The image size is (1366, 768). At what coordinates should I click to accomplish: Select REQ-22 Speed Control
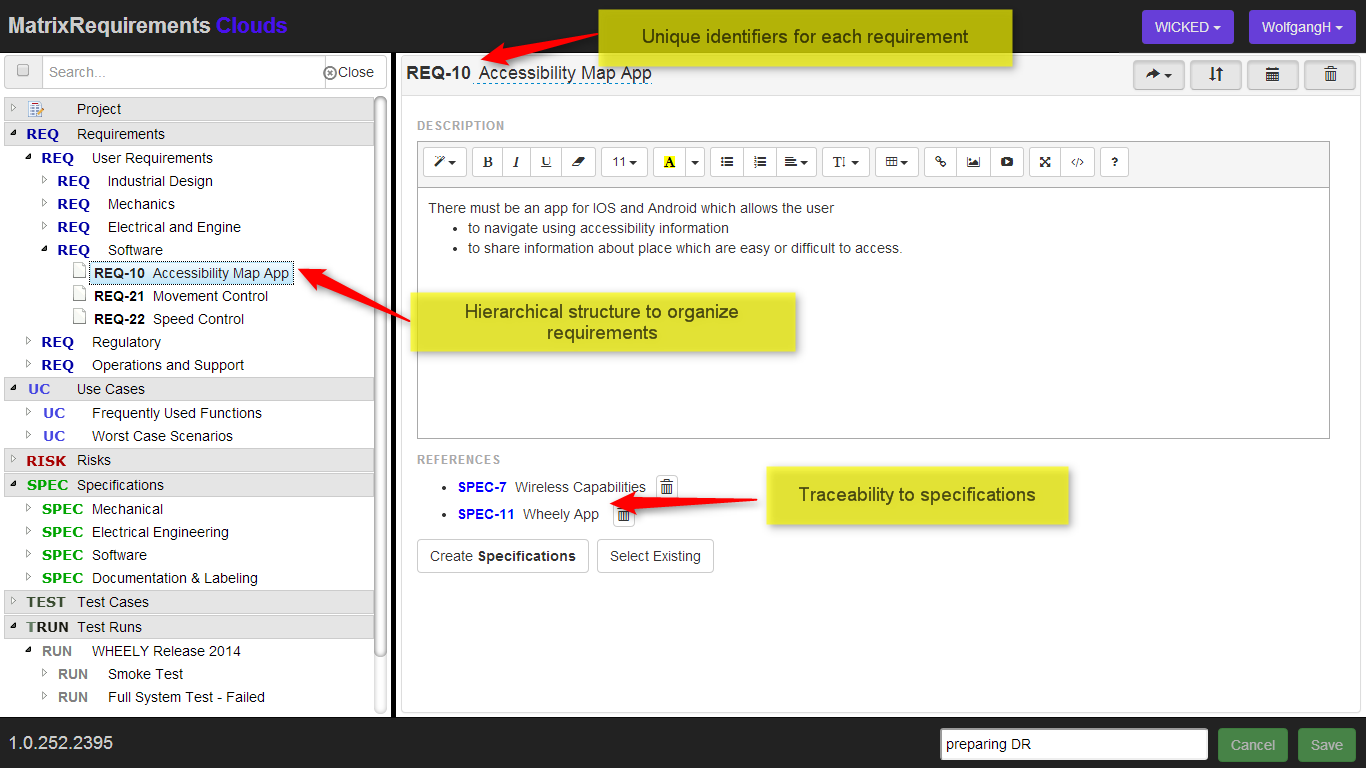(169, 319)
